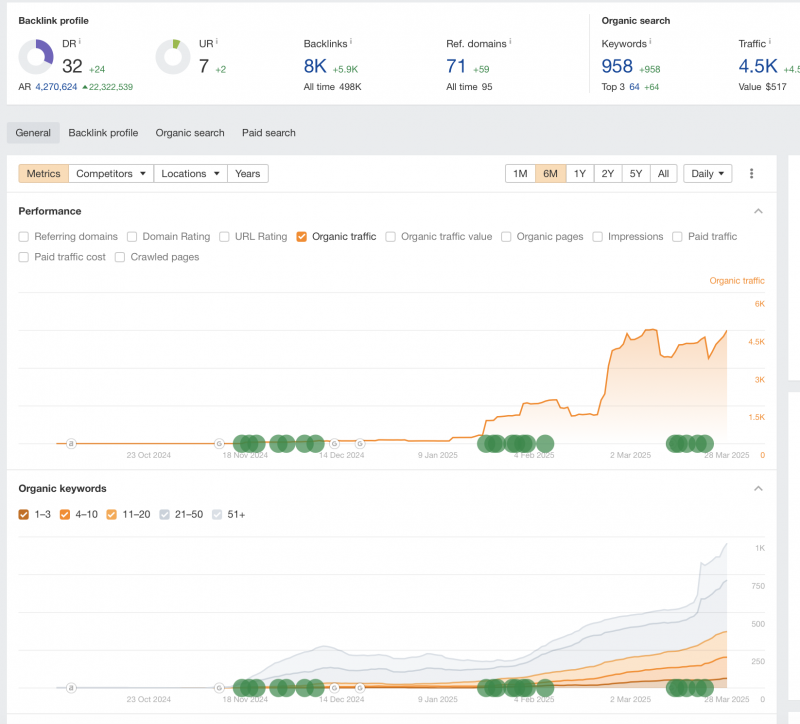Image resolution: width=800 pixels, height=724 pixels.
Task: Select the 1Y time range button
Action: 579,174
